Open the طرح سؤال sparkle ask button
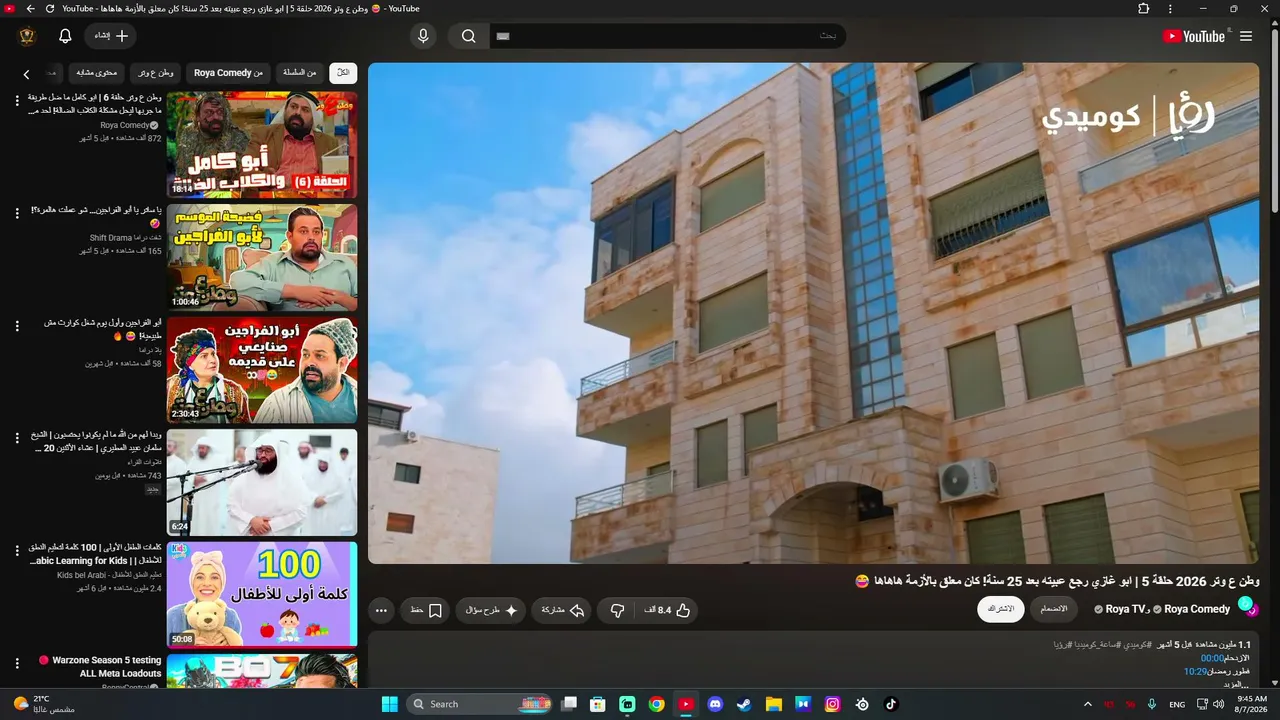1280x720 pixels. click(x=491, y=610)
